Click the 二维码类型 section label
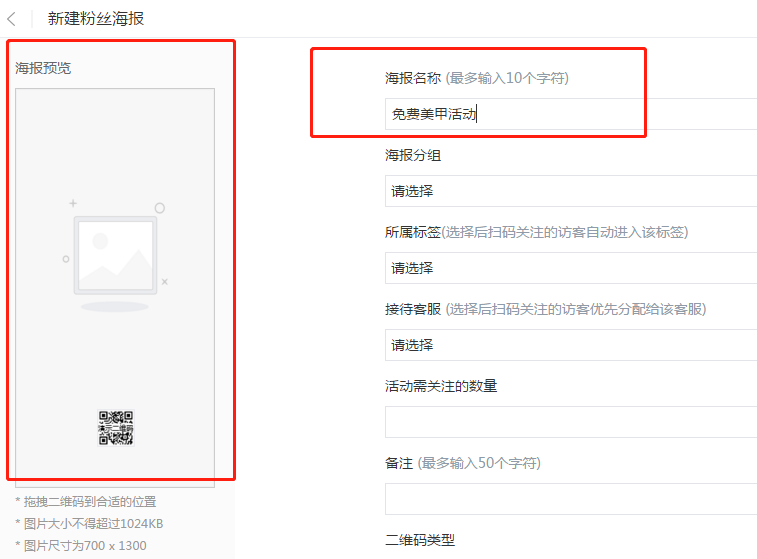The height and width of the screenshot is (559, 757). coord(420,540)
